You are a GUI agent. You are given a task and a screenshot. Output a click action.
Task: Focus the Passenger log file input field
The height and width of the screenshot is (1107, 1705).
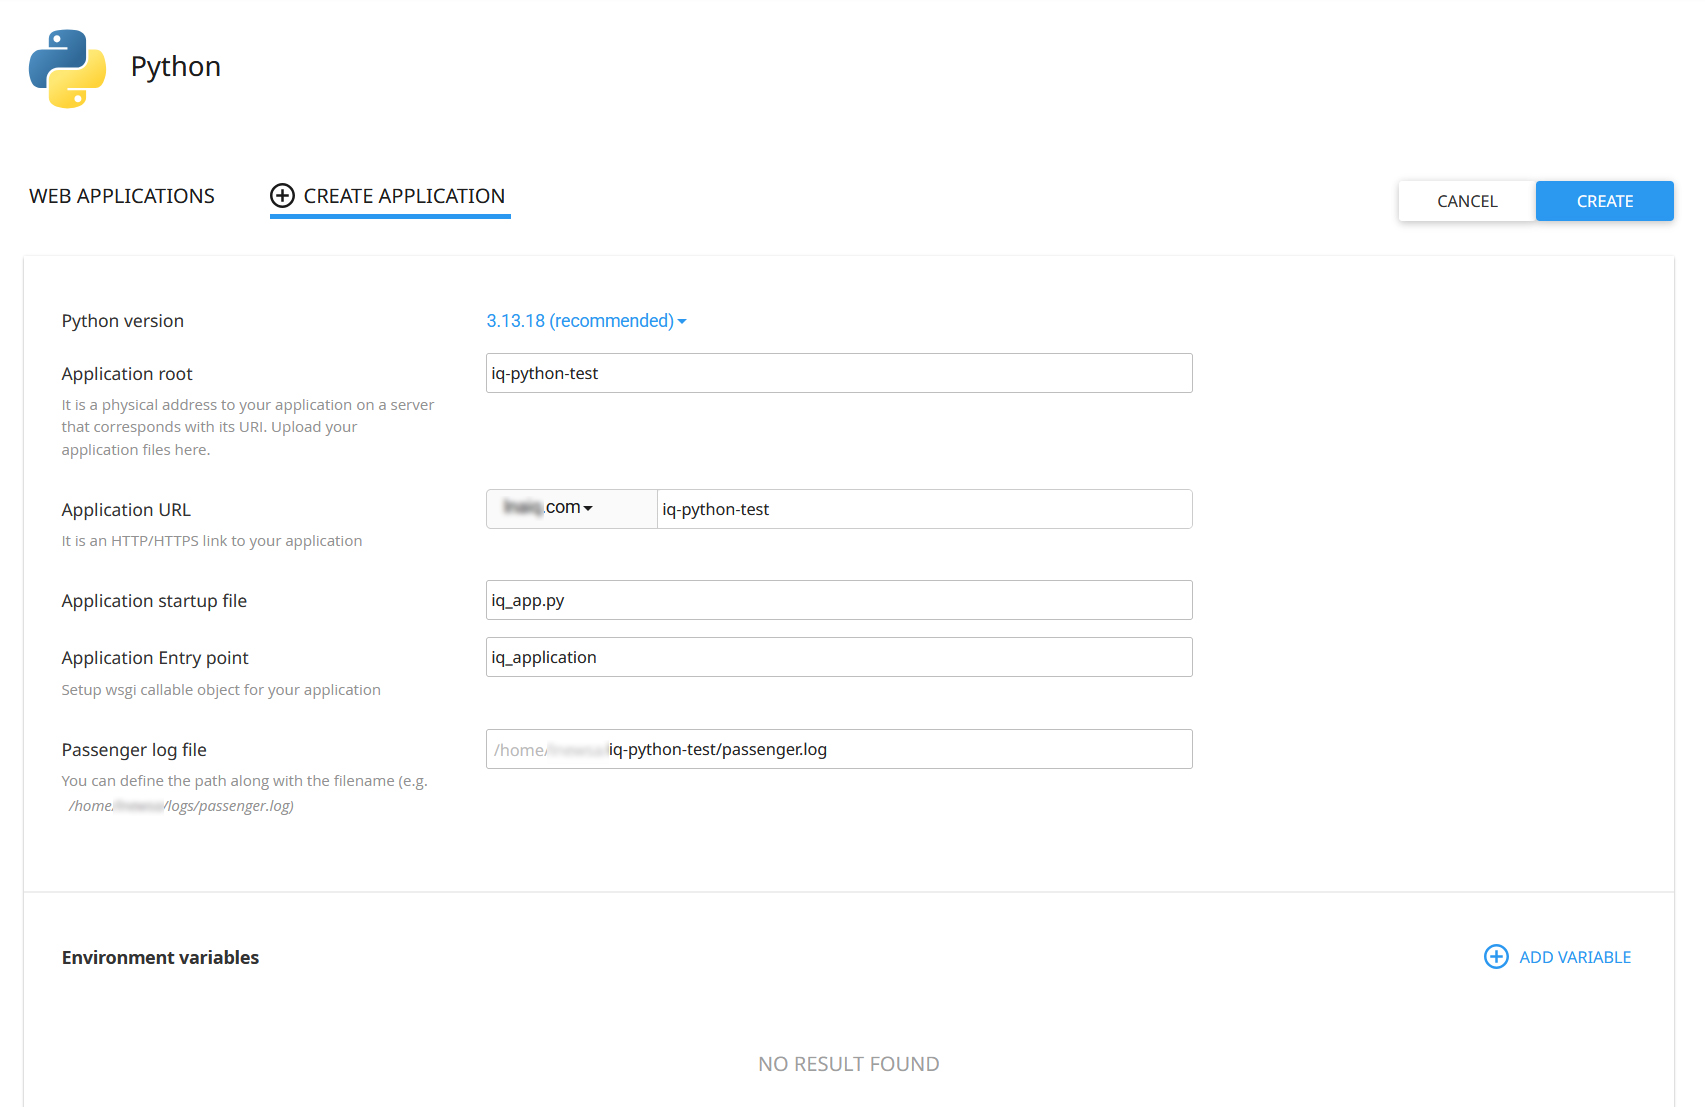click(839, 749)
